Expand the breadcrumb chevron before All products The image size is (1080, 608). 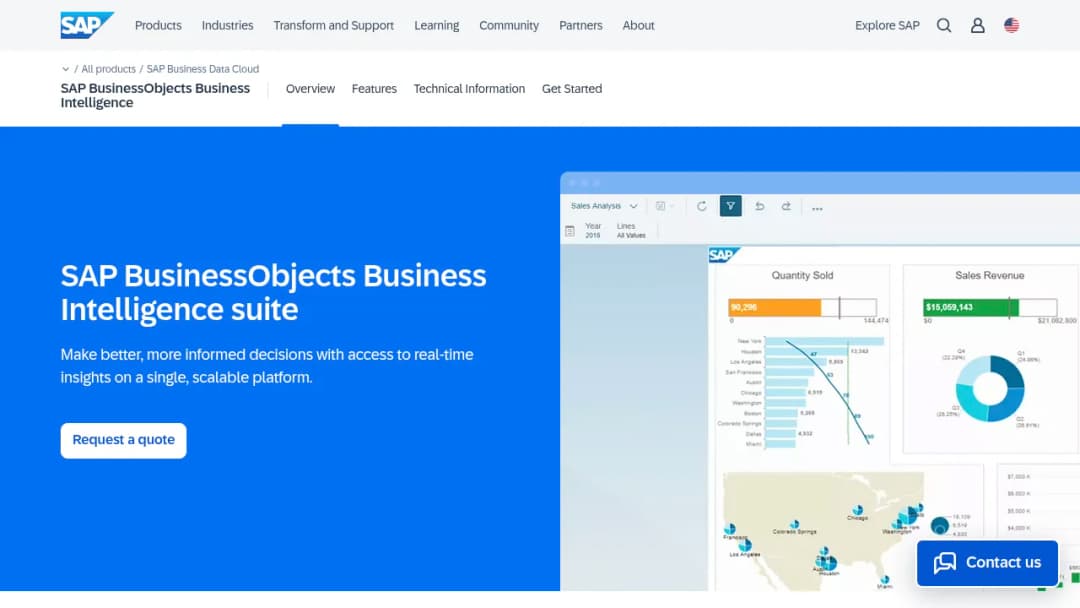(65, 69)
